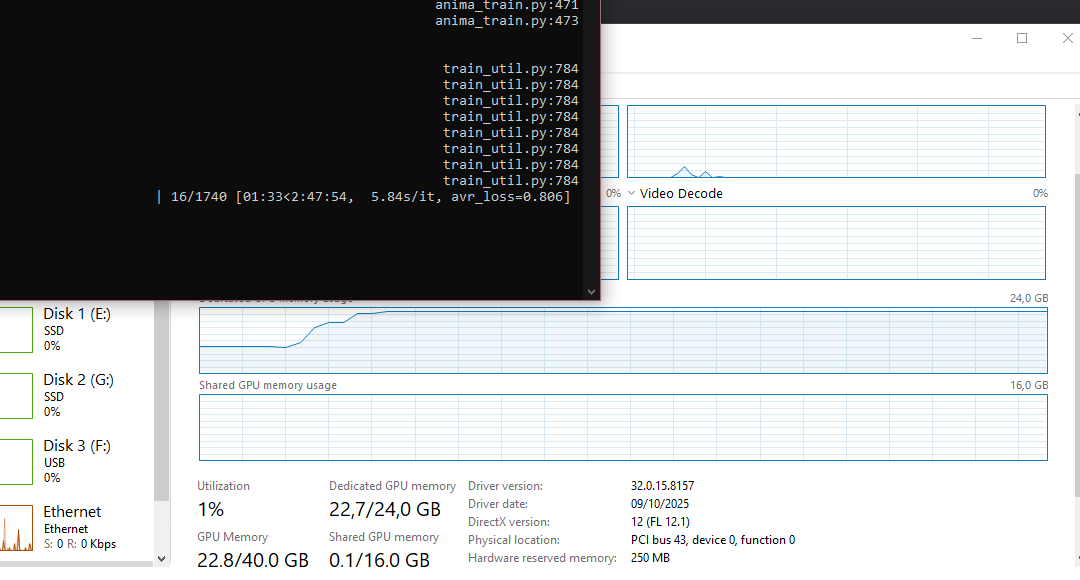Click the dedicated GPU memory usage graph
Image resolution: width=1080 pixels, height=580 pixels.
click(623, 340)
